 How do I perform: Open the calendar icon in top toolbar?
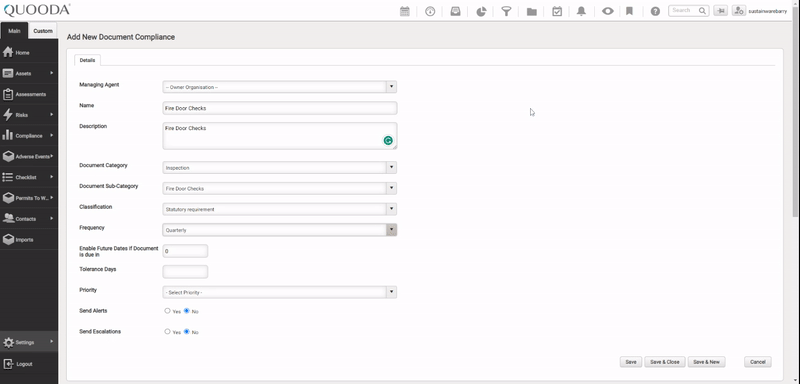(x=405, y=11)
